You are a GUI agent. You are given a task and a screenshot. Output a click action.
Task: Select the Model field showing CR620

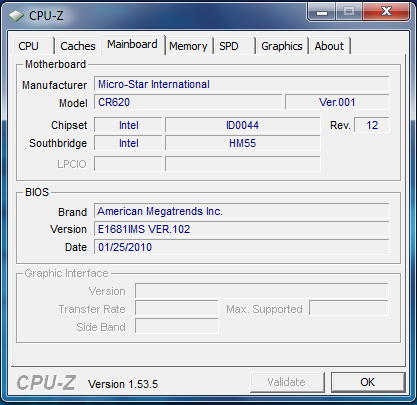[188, 102]
